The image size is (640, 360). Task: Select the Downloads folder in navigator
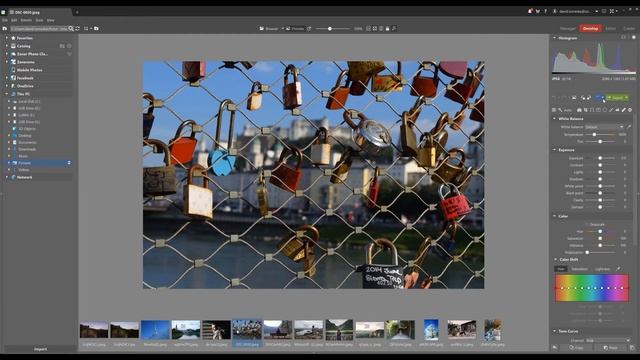click(x=27, y=149)
